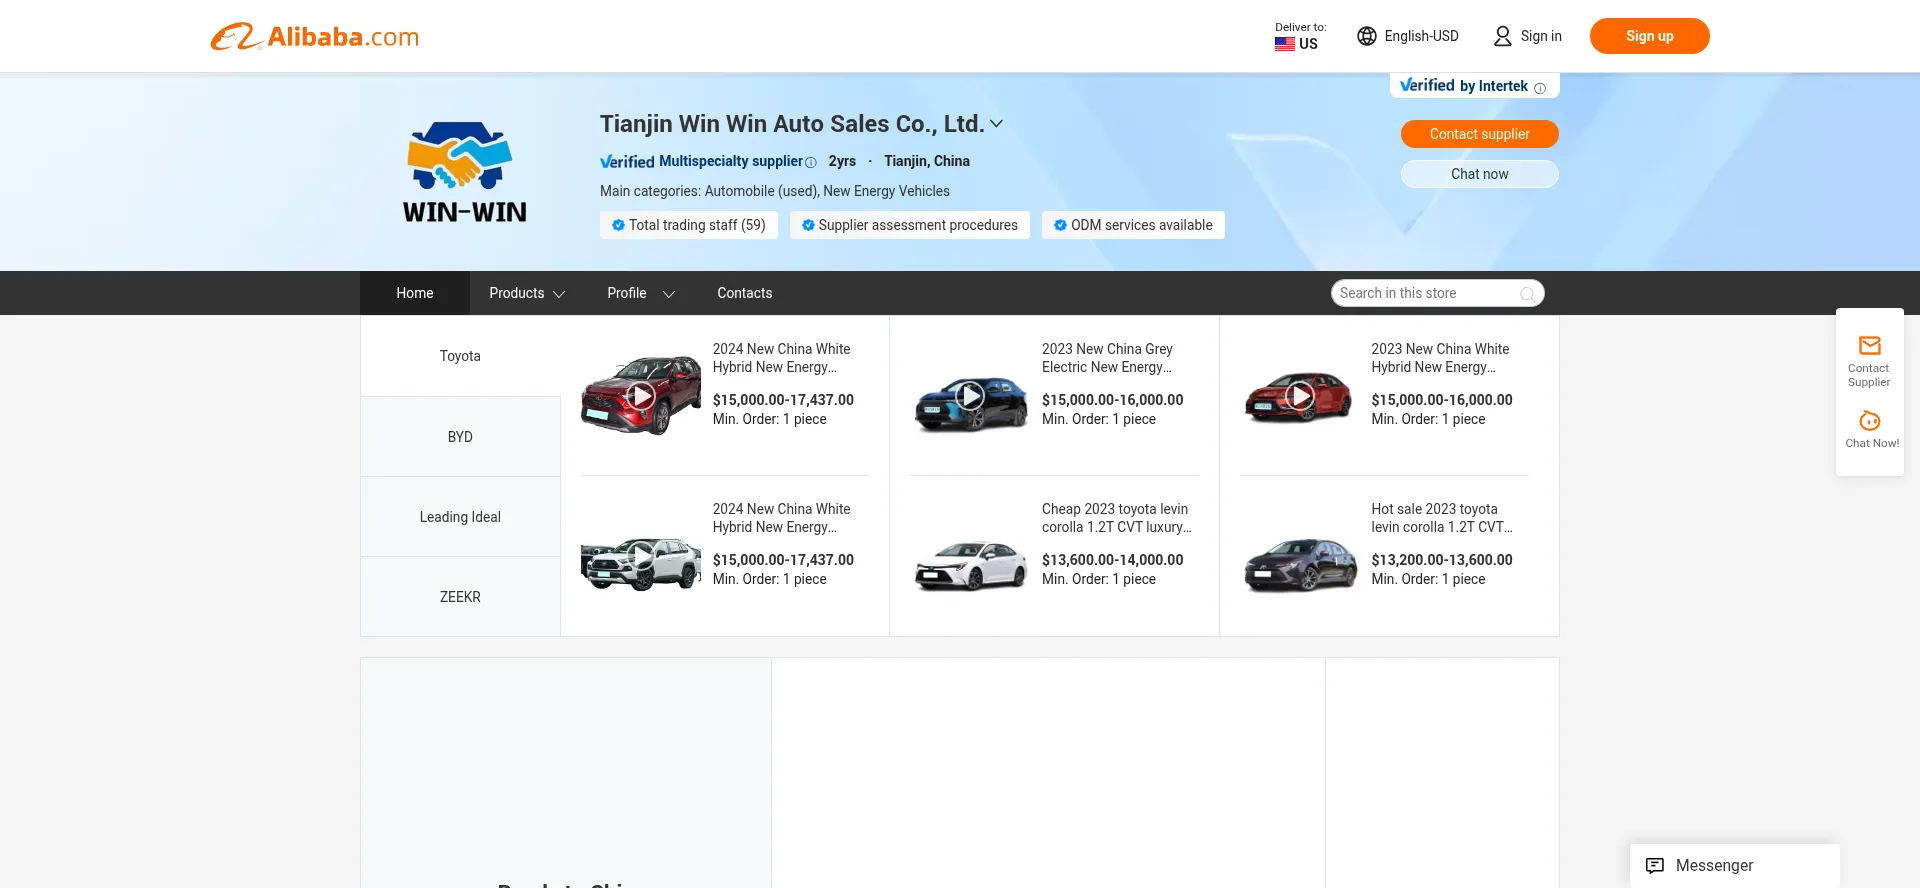The image size is (1920, 888).
Task: Play video on 2023 Grey Electric car
Action: click(x=970, y=396)
